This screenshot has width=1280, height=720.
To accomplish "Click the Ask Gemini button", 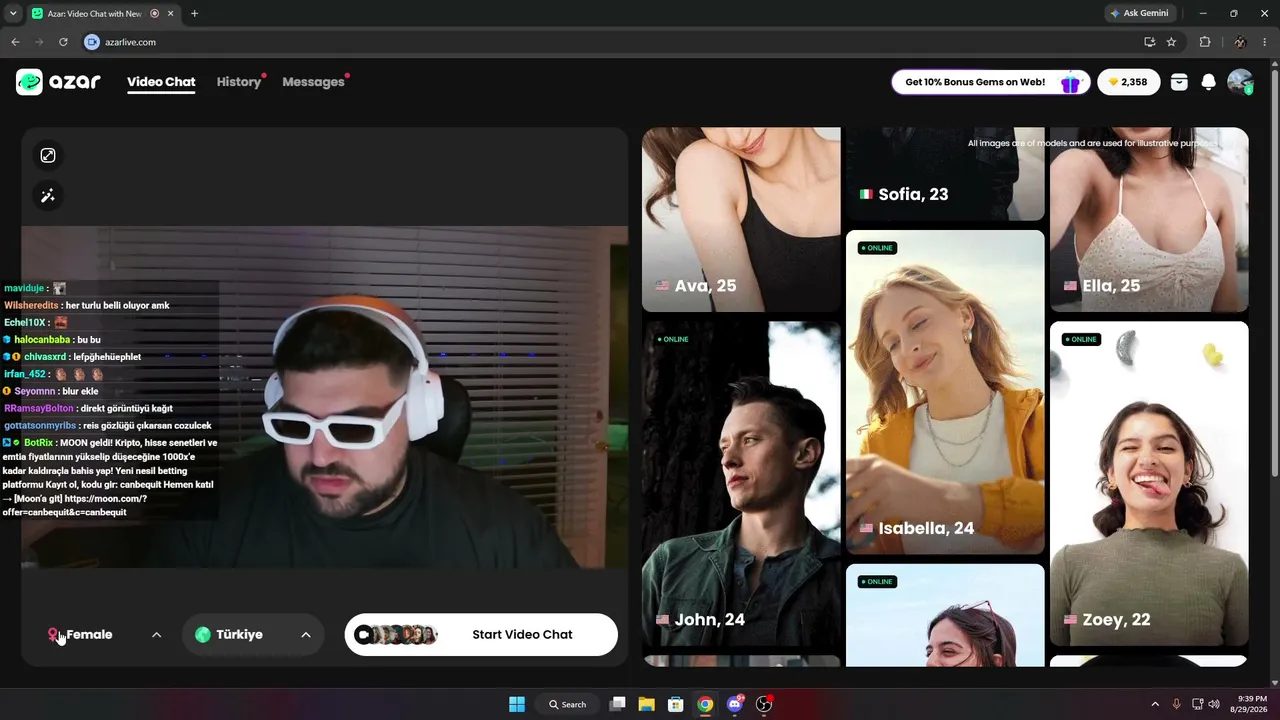I will tap(1139, 14).
